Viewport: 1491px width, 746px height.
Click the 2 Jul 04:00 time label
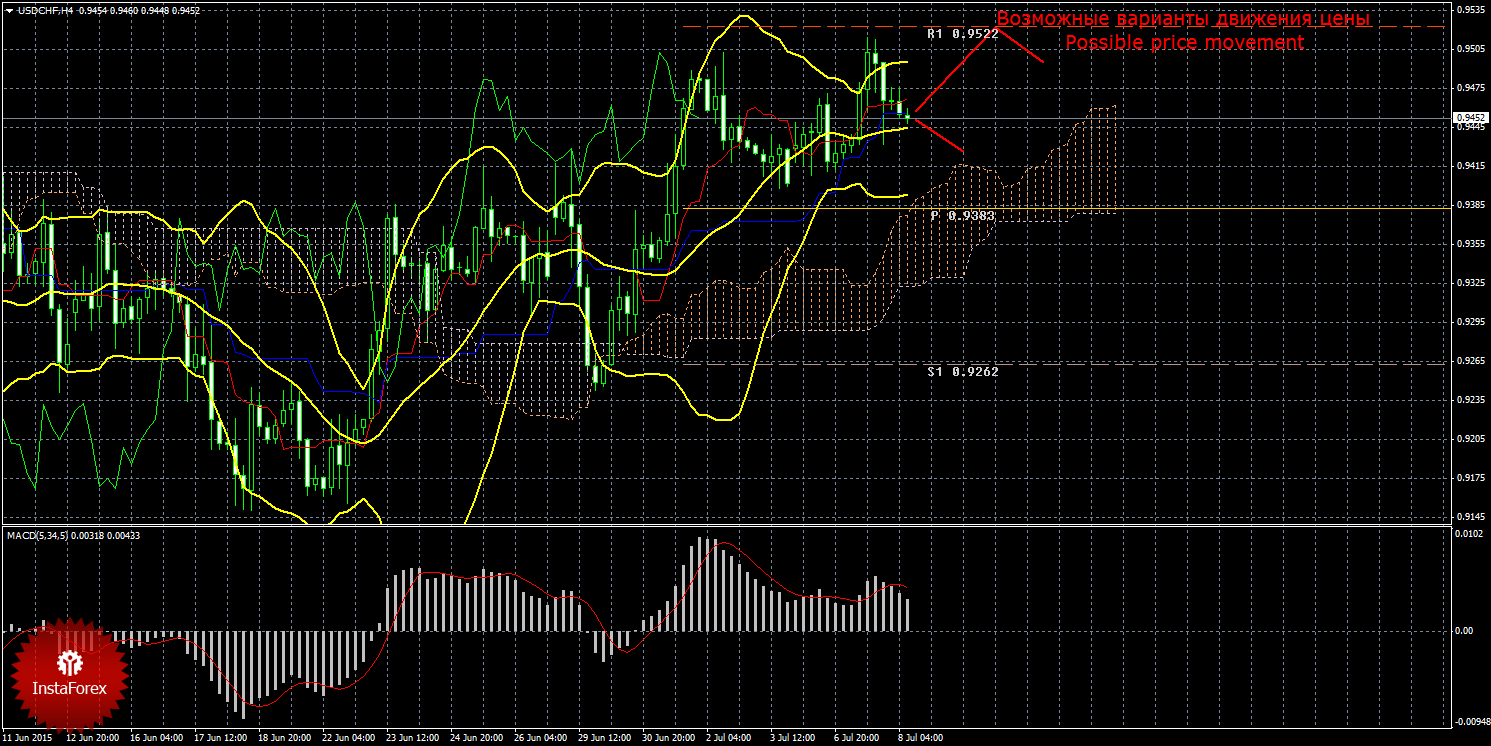tap(729, 738)
